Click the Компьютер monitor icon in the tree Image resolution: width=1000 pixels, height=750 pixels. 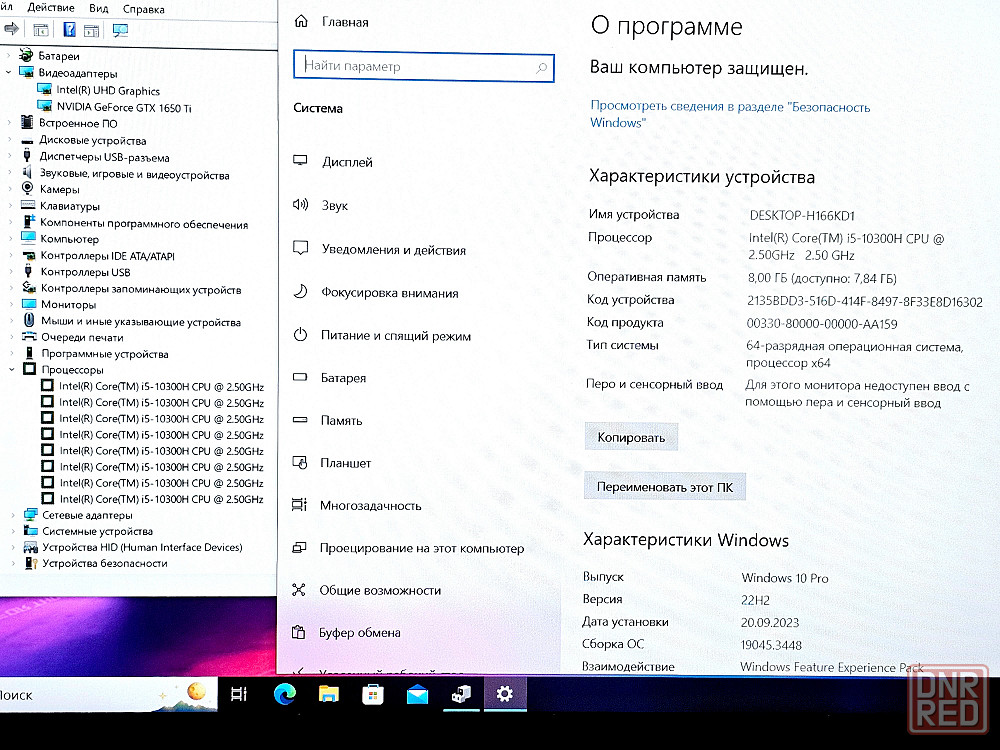point(28,238)
